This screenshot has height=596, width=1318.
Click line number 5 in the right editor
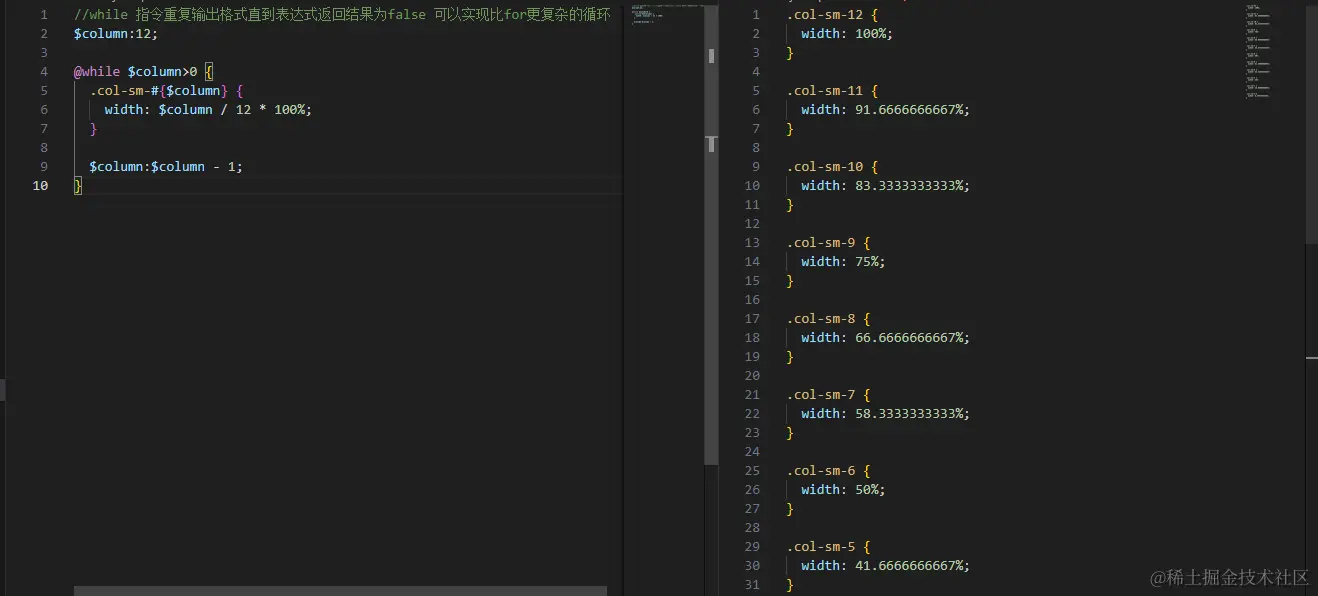point(756,91)
